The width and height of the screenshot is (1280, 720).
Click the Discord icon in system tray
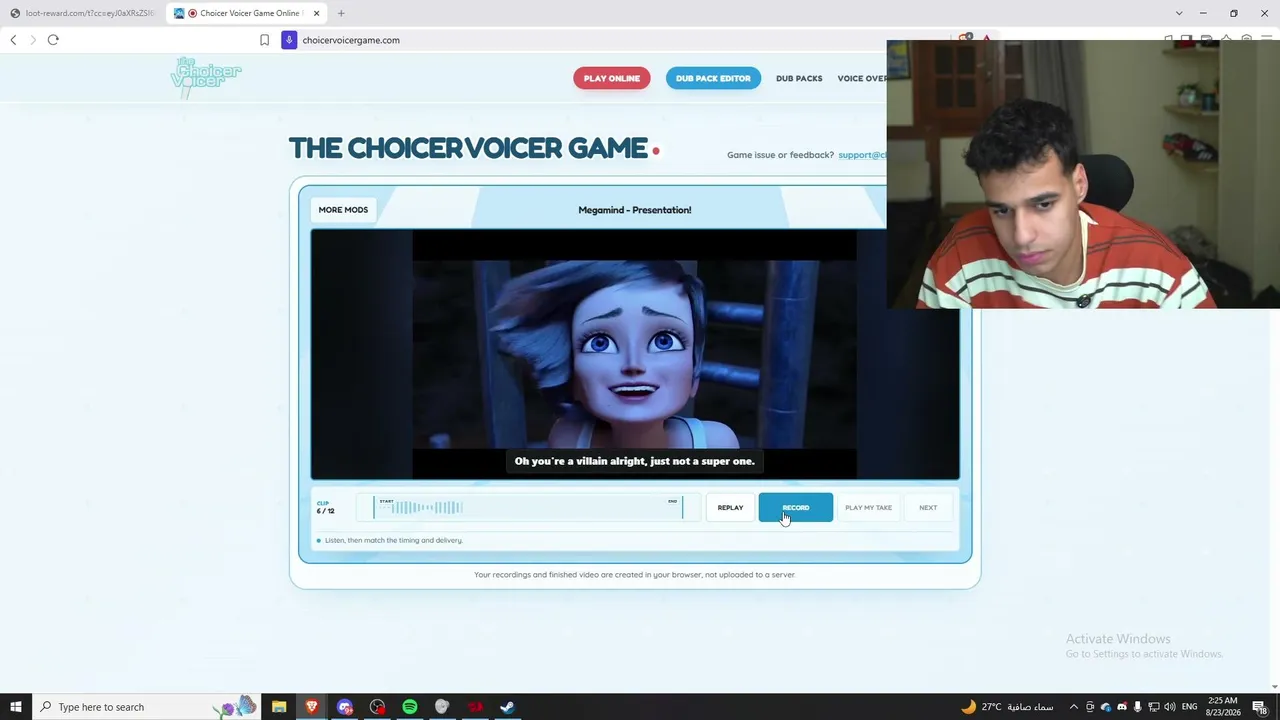pyautogui.click(x=1122, y=707)
